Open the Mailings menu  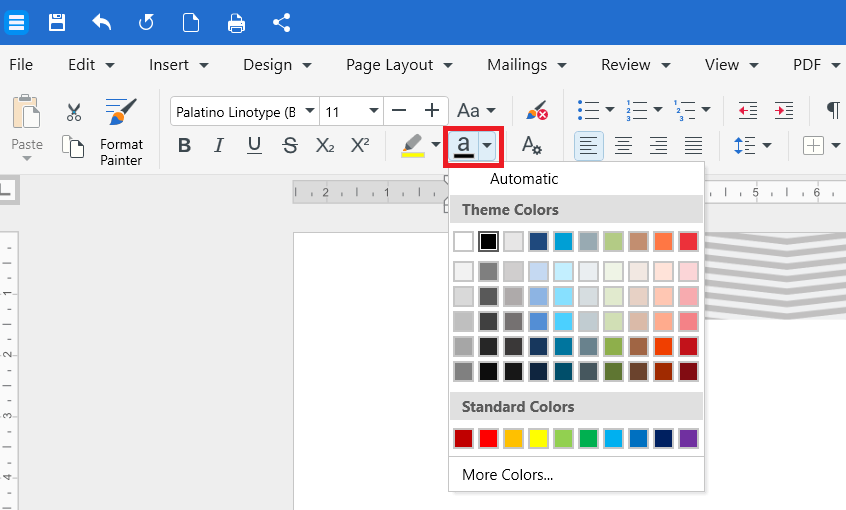tap(527, 65)
